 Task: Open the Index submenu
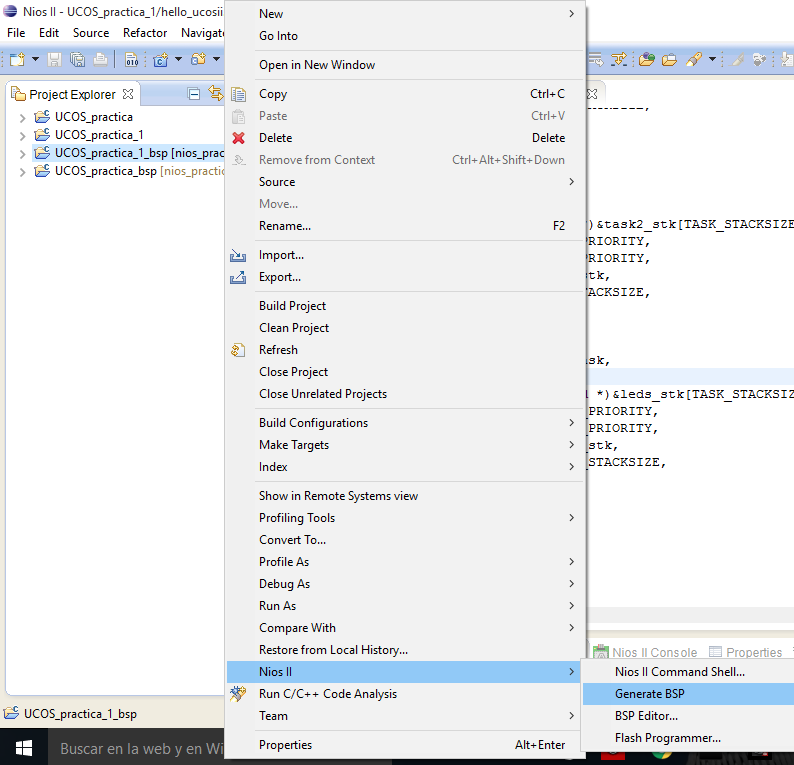[405, 467]
